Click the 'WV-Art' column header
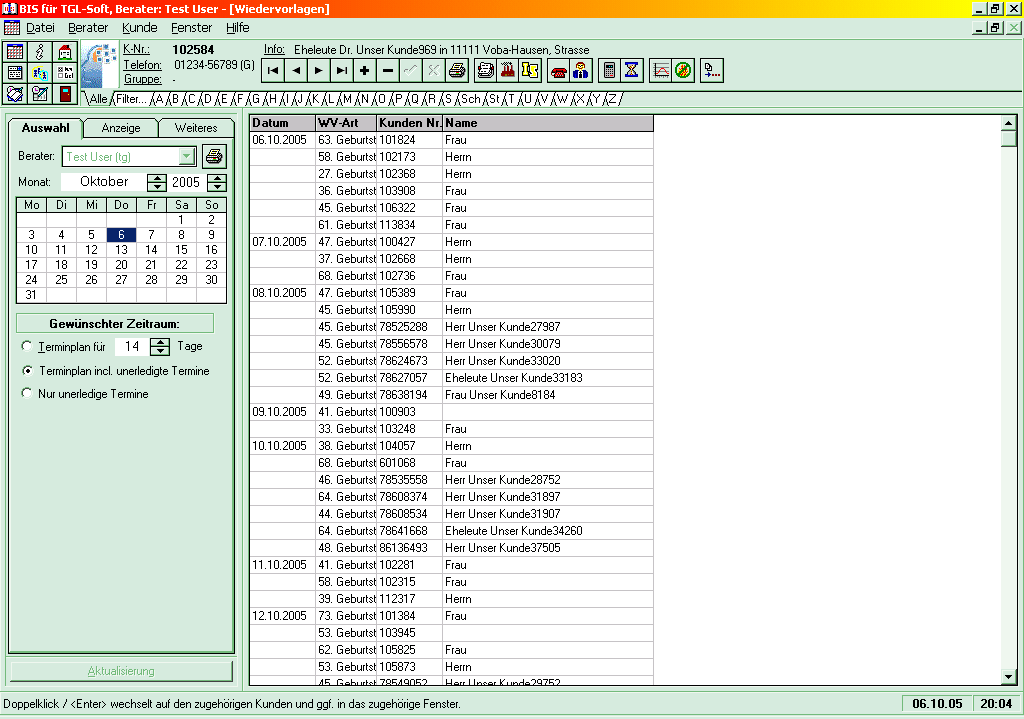The image size is (1024, 719). click(346, 123)
